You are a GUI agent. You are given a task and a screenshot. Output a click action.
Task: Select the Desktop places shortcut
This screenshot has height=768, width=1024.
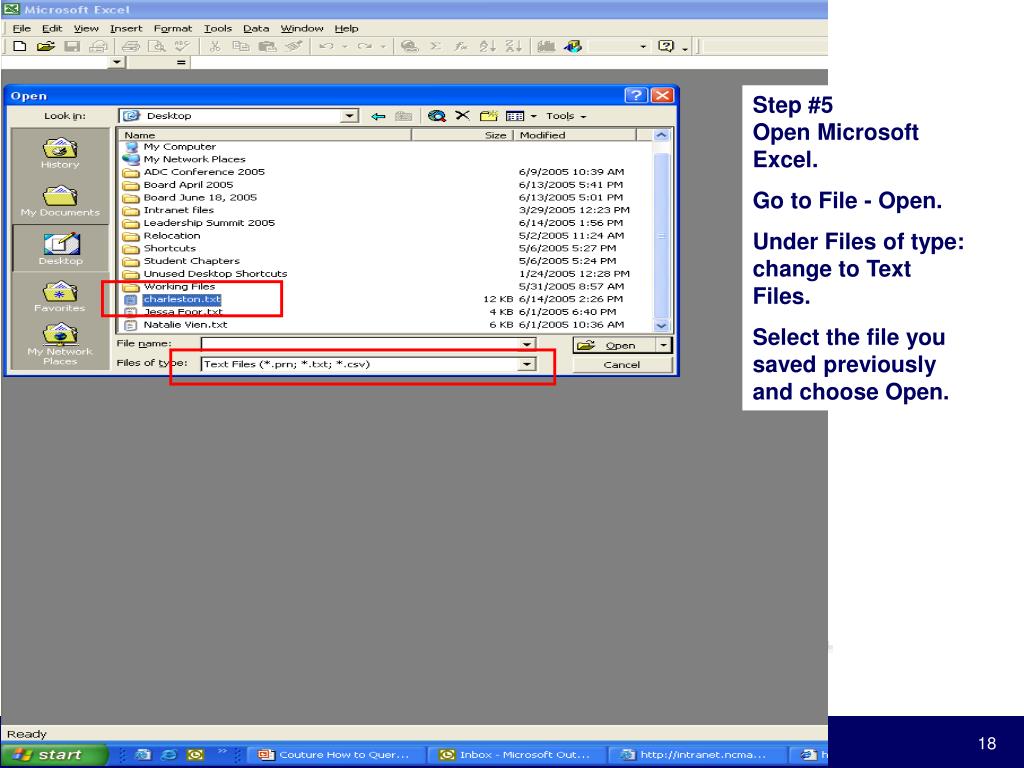pos(60,248)
